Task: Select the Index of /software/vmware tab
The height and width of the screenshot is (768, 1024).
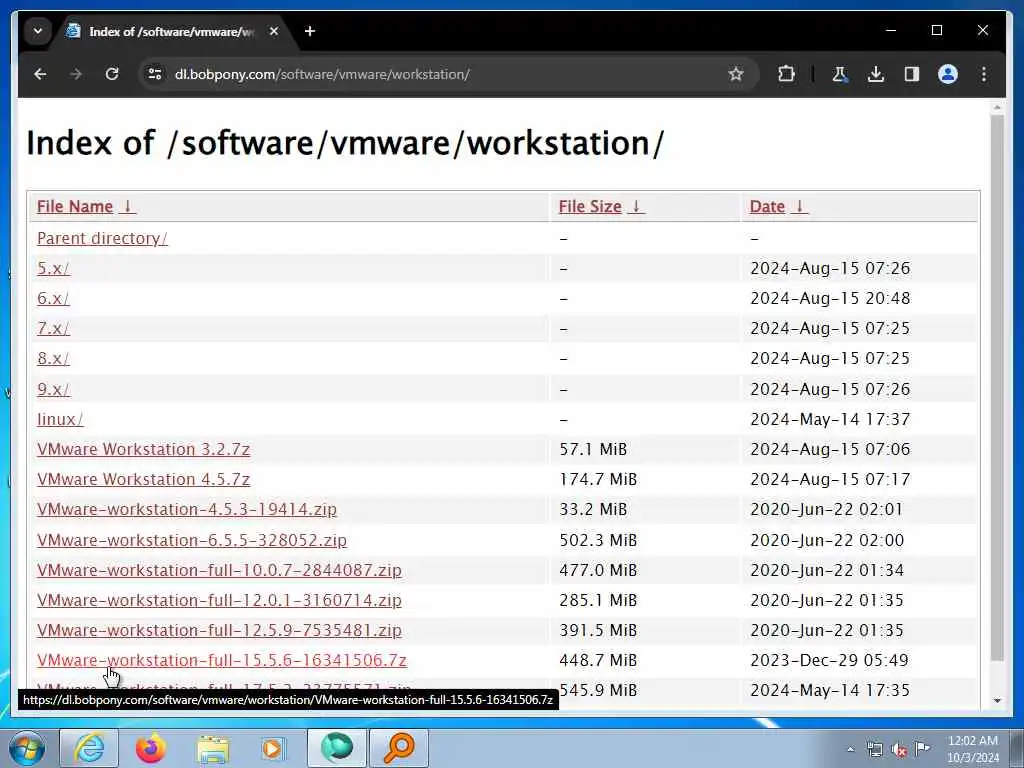Action: pos(172,31)
